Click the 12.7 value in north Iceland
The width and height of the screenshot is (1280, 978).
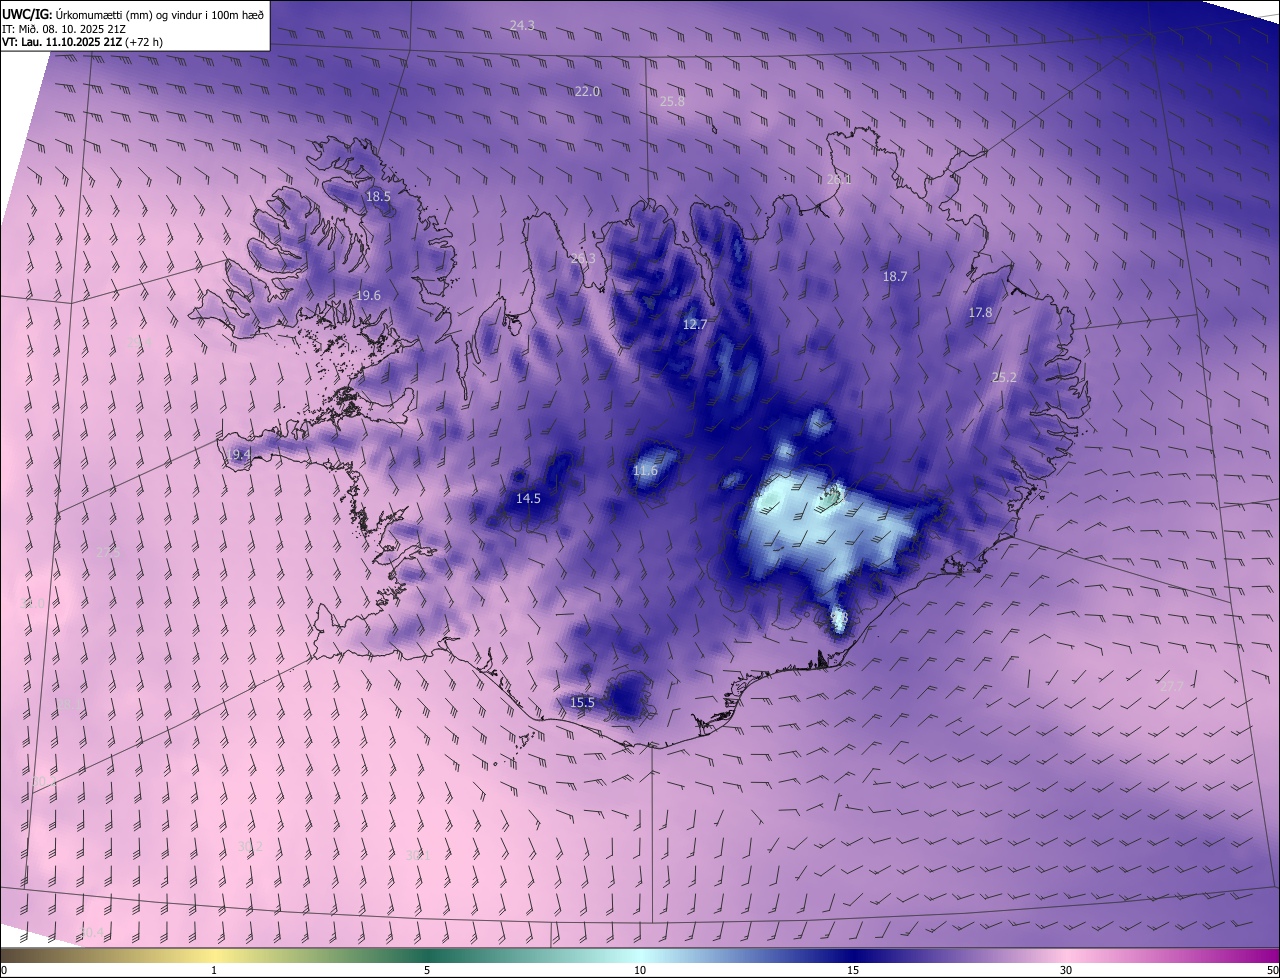tap(695, 324)
